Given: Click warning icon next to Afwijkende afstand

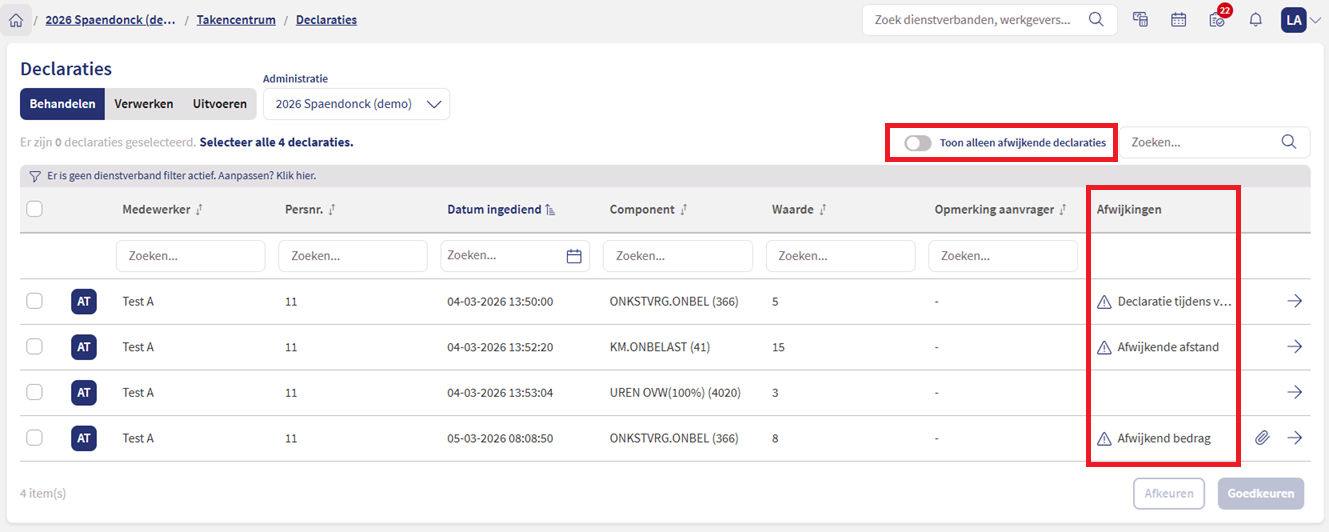Looking at the screenshot, I should click(x=1104, y=347).
